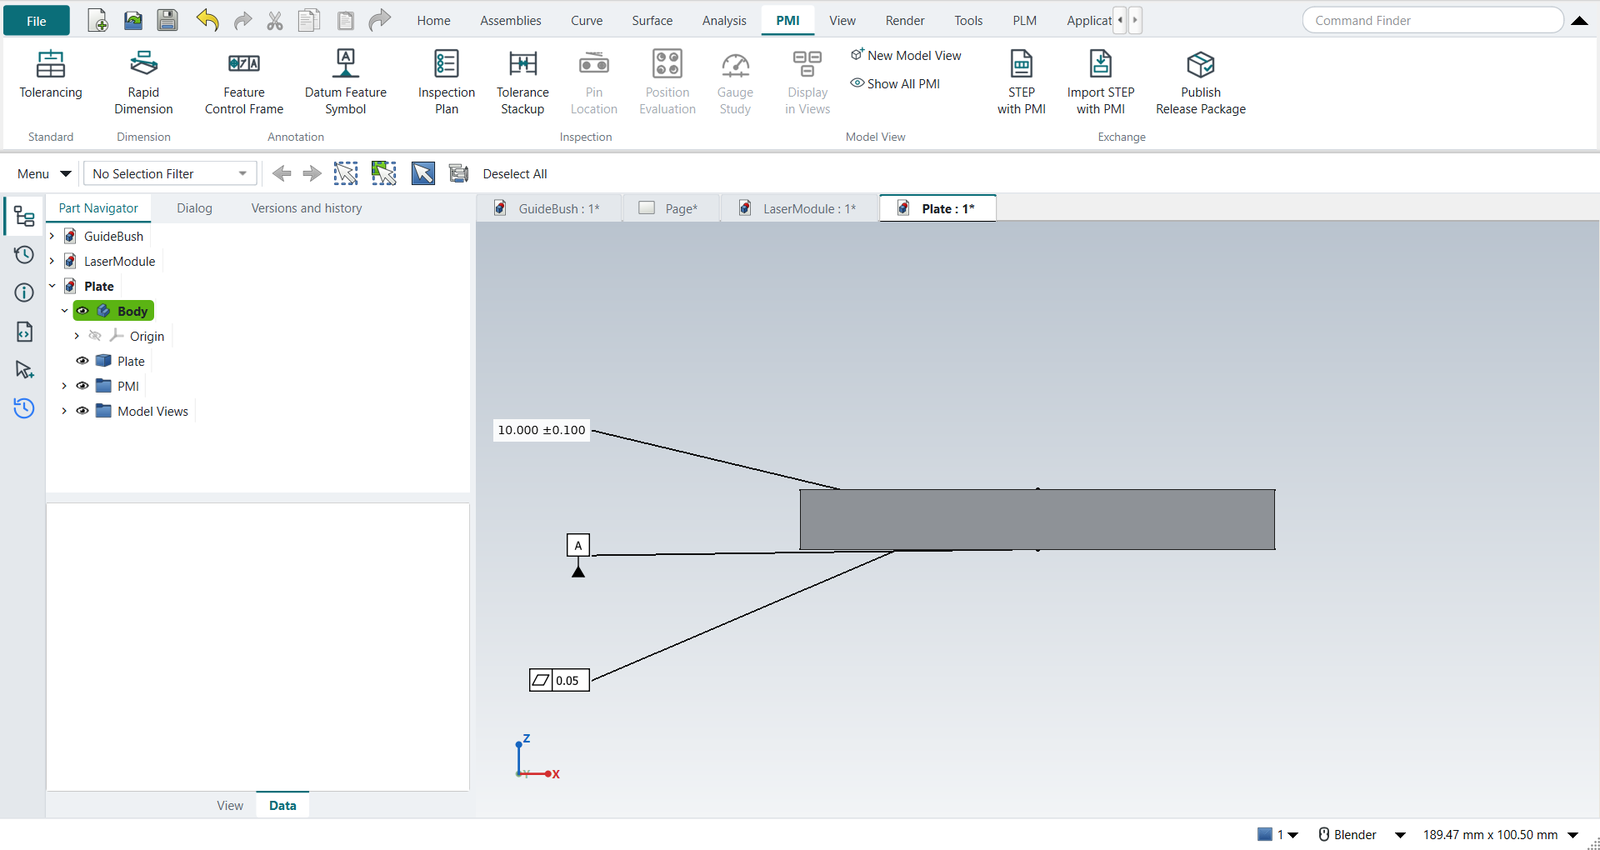Click Deselect All

515,174
